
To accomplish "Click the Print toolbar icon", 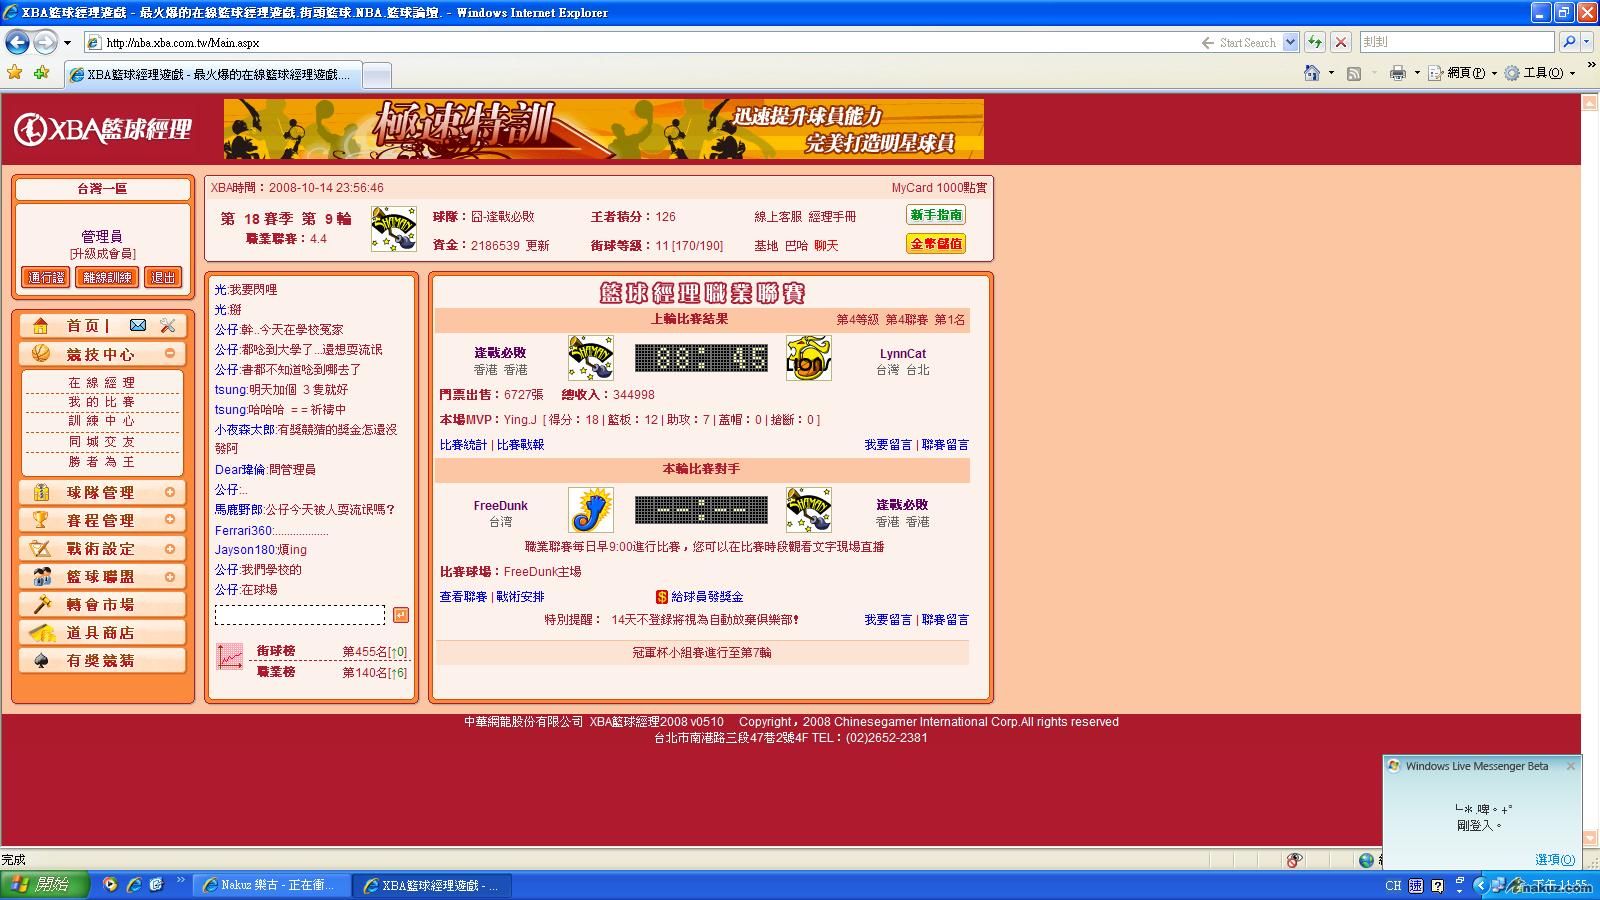I will (x=1398, y=73).
